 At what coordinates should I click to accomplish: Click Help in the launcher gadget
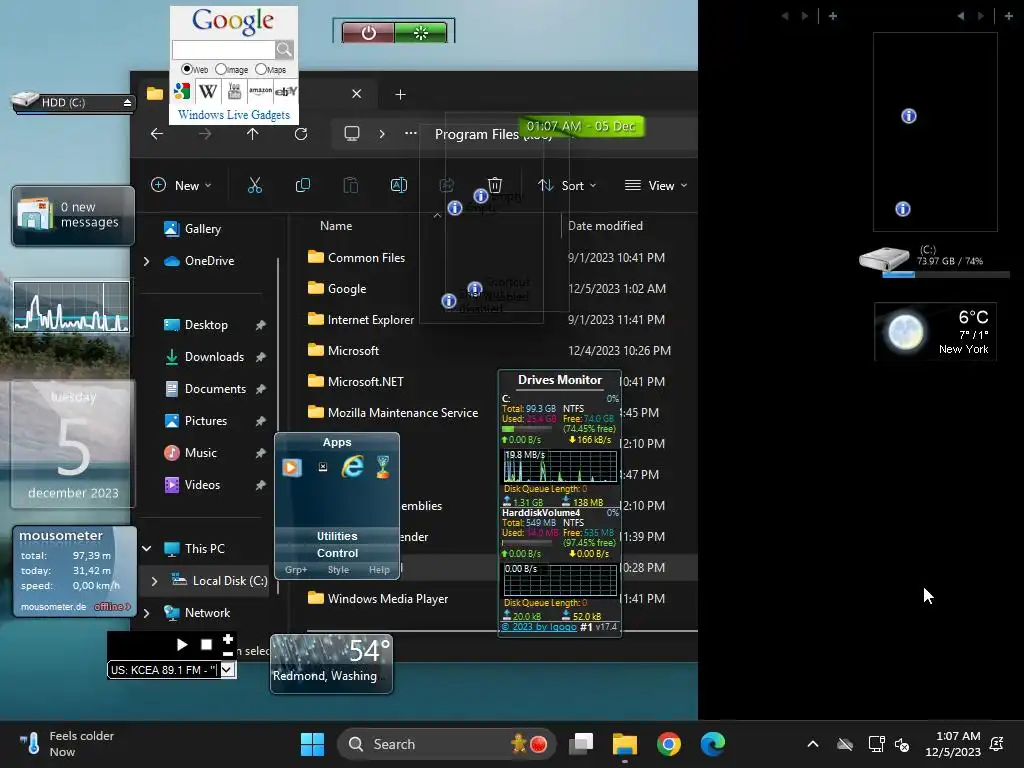tap(379, 569)
